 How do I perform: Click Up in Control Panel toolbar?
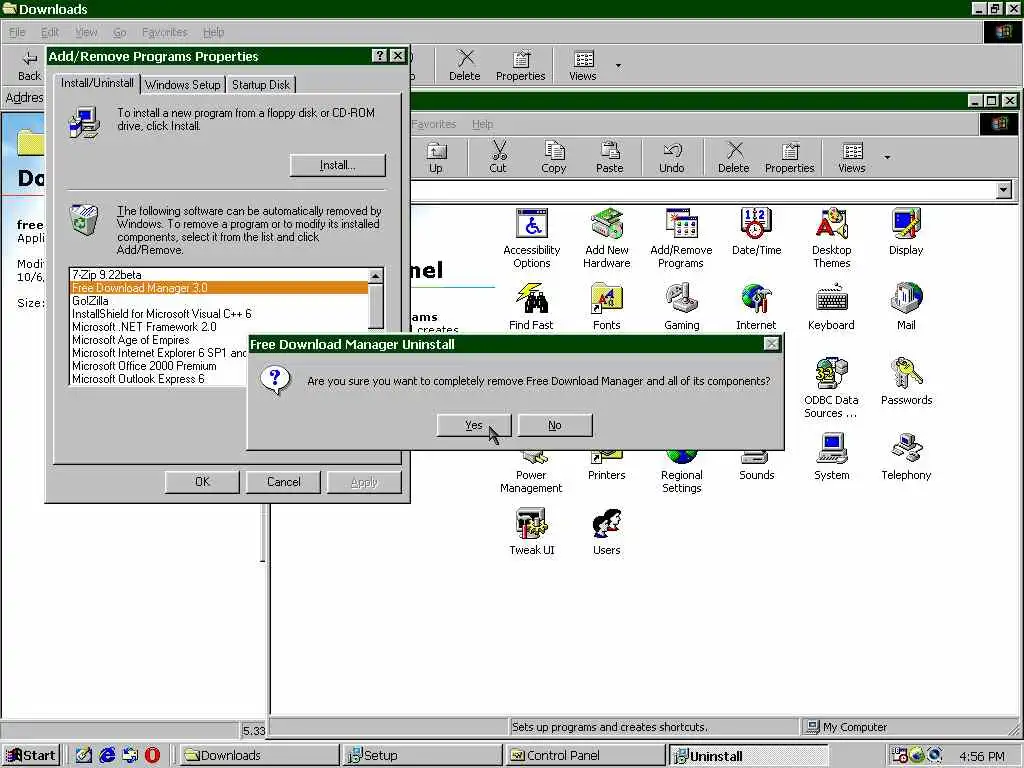[436, 157]
